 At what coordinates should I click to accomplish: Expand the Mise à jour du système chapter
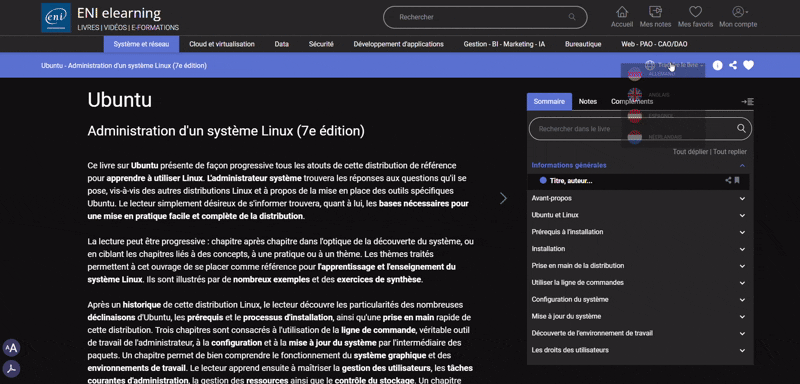coord(742,316)
